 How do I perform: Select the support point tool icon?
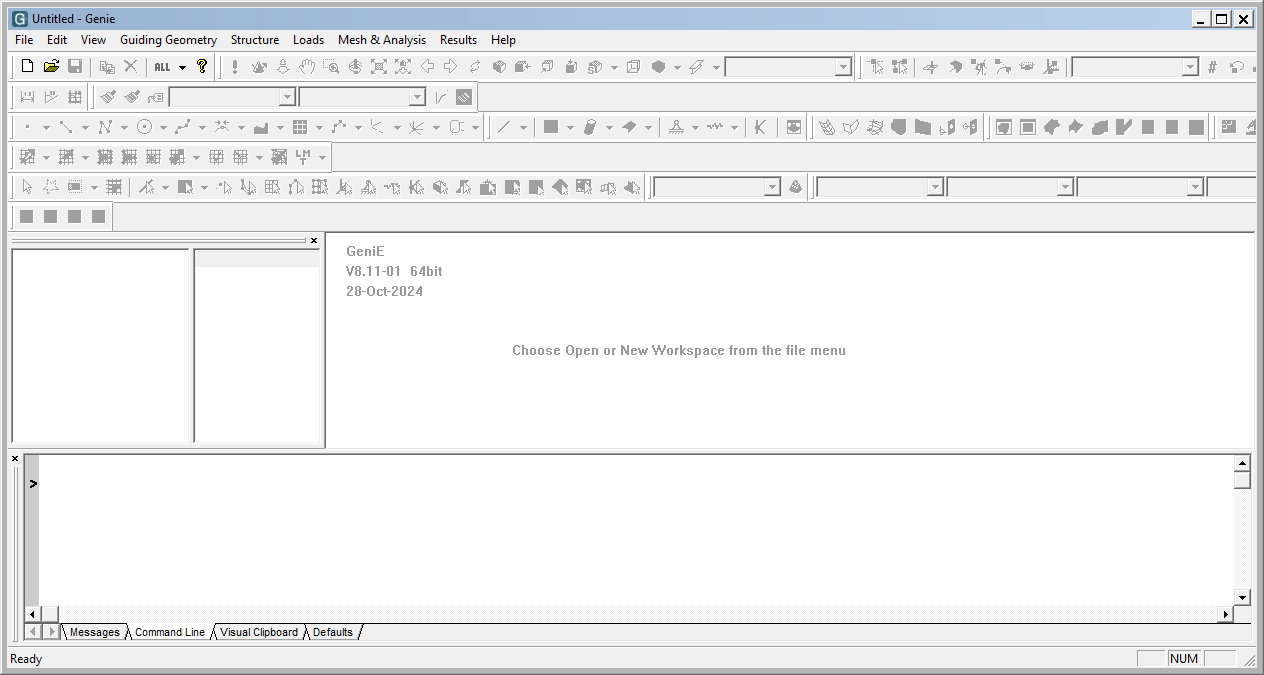pyautogui.click(x=676, y=127)
